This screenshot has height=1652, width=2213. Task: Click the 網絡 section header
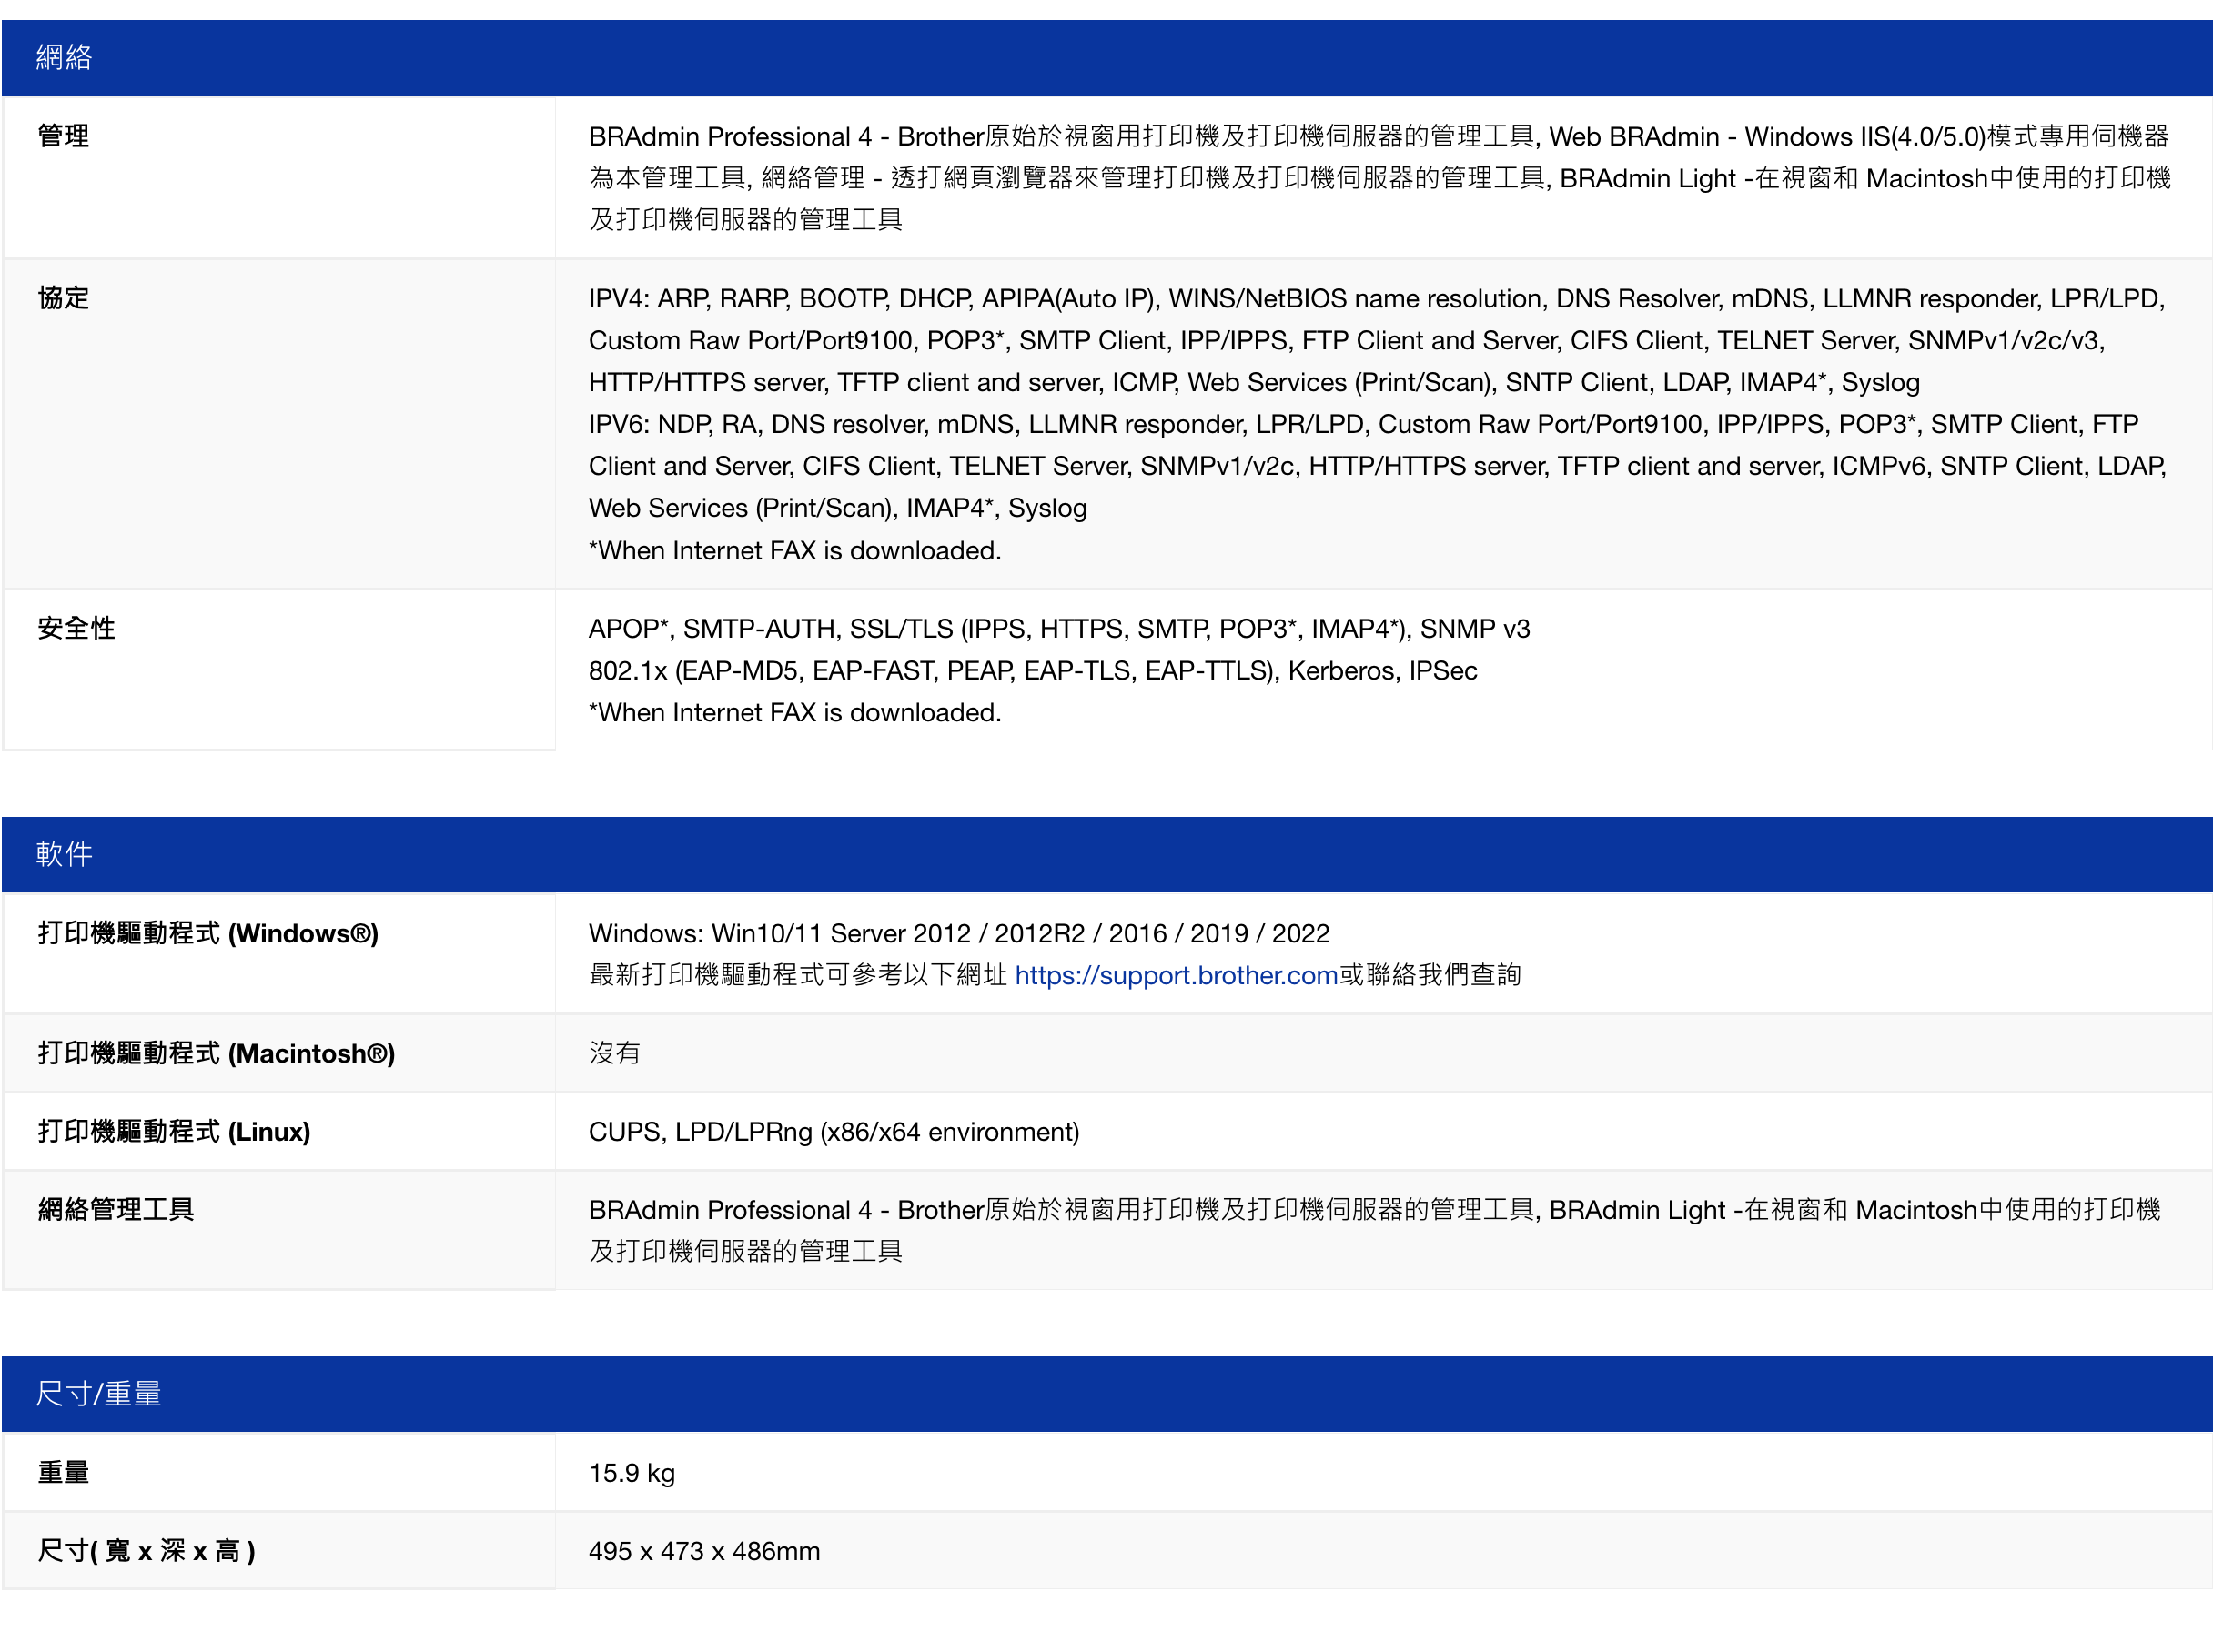(x=64, y=57)
